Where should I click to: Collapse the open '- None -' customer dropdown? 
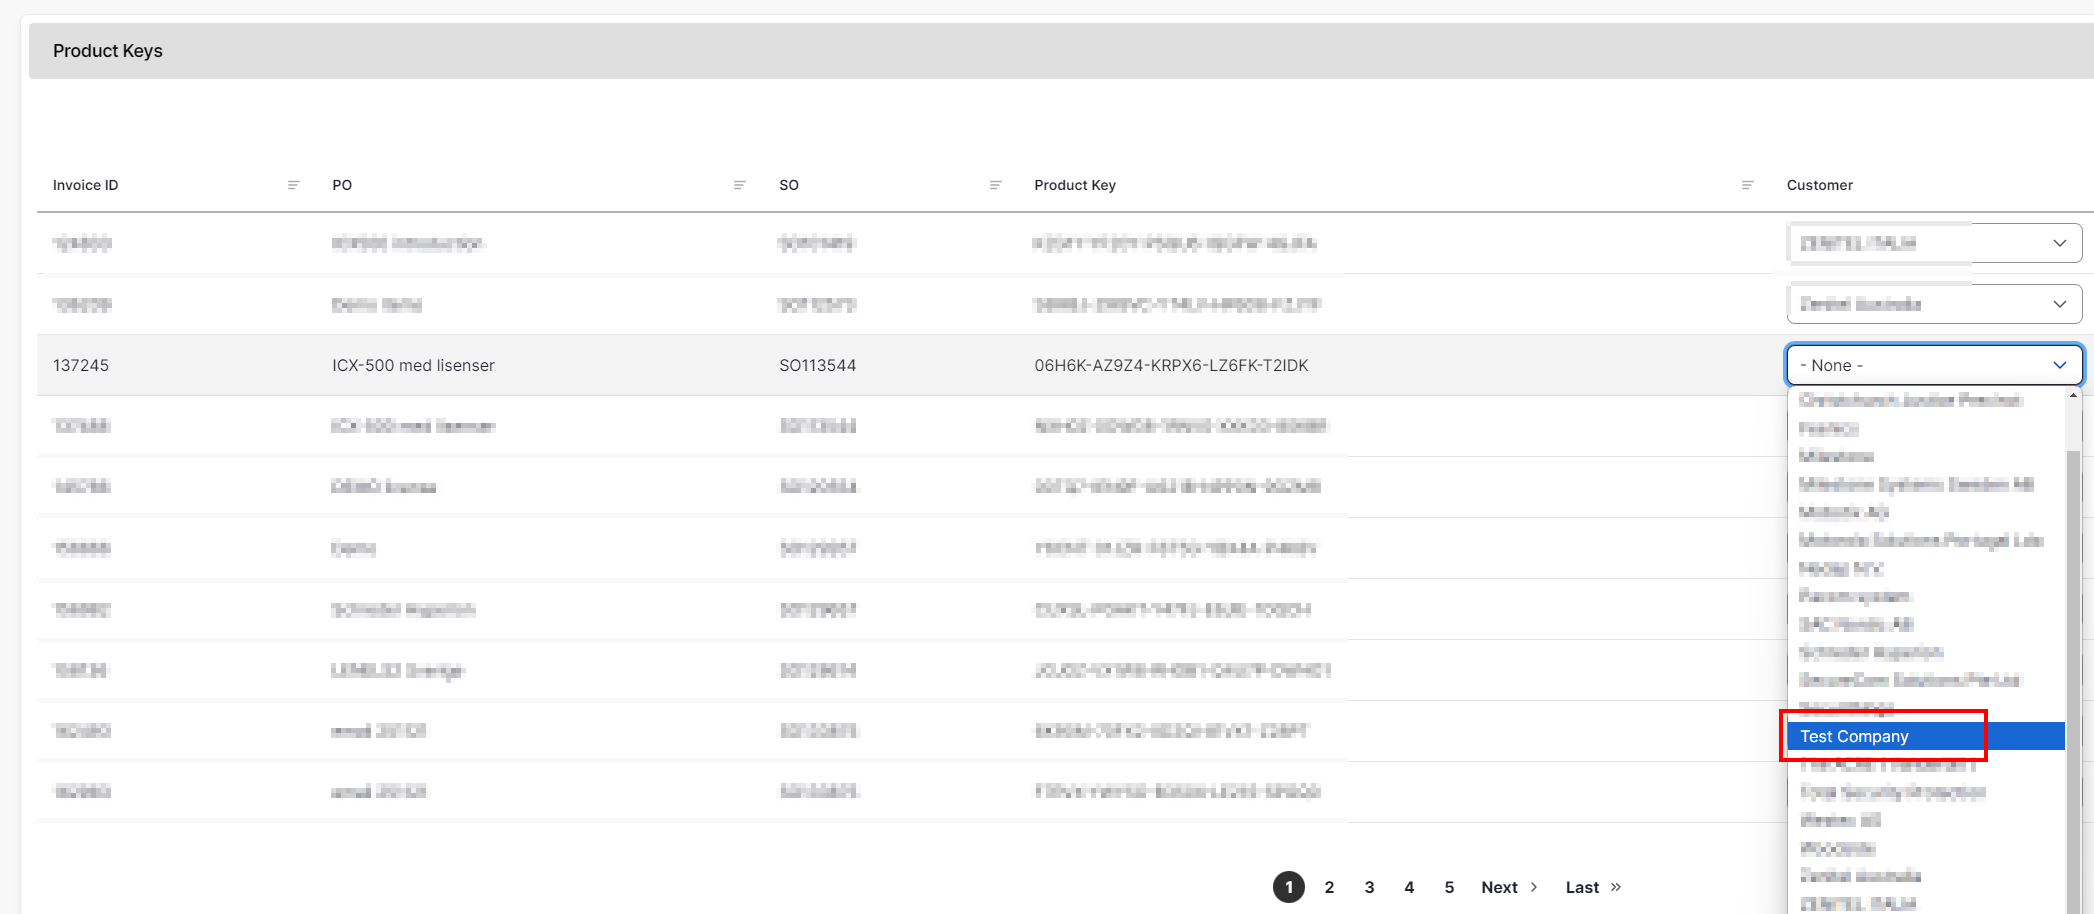pos(2059,365)
